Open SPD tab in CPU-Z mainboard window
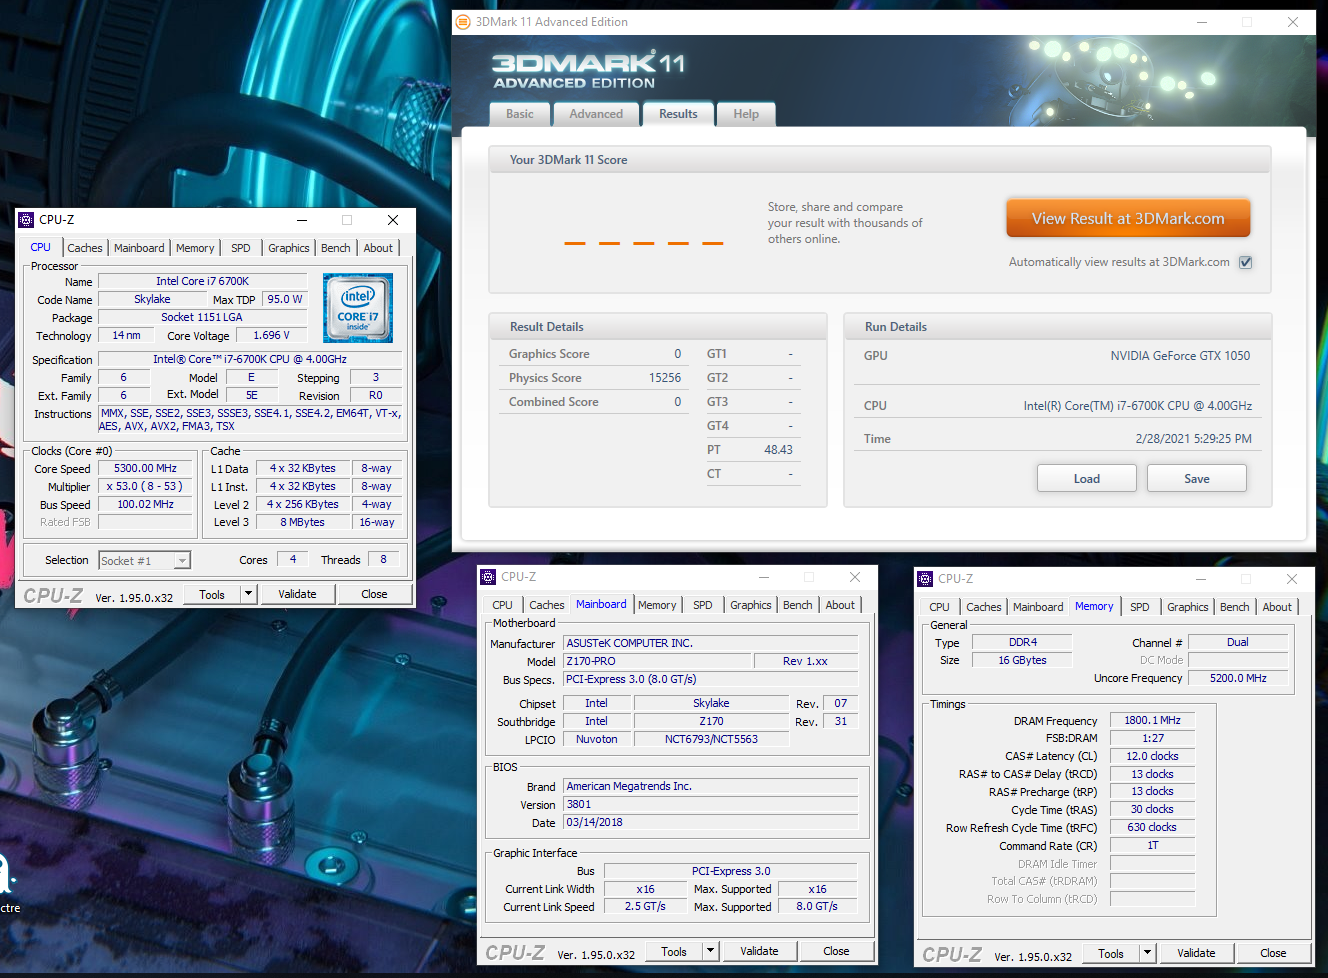This screenshot has height=978, width=1328. pos(703,605)
